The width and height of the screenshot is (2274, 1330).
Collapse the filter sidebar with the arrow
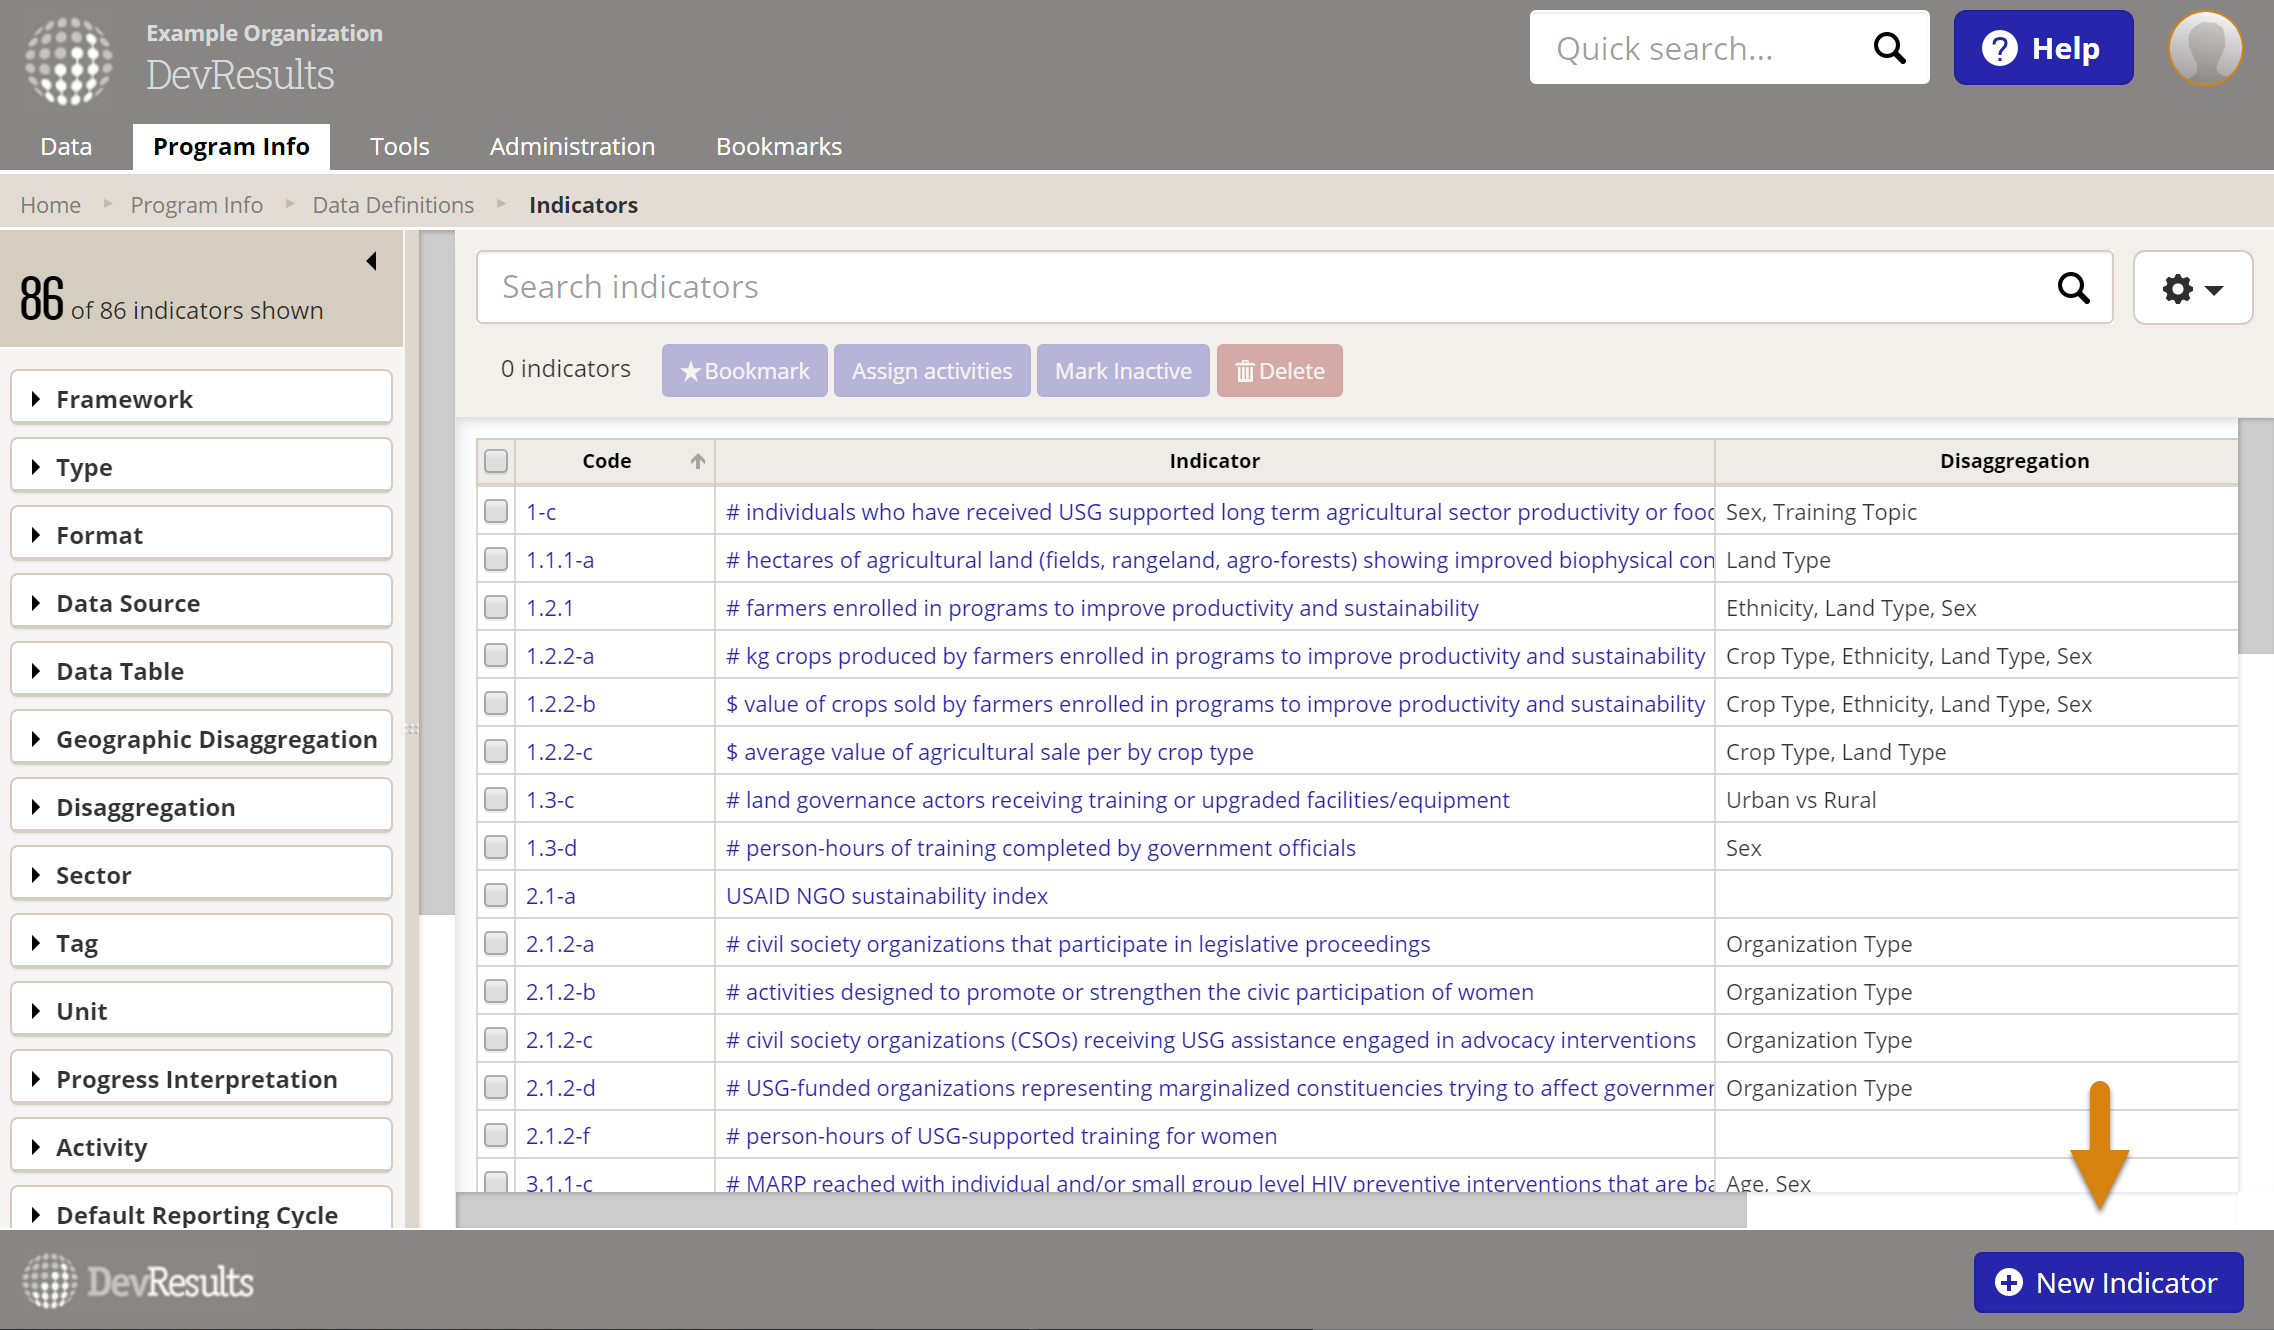[x=371, y=261]
